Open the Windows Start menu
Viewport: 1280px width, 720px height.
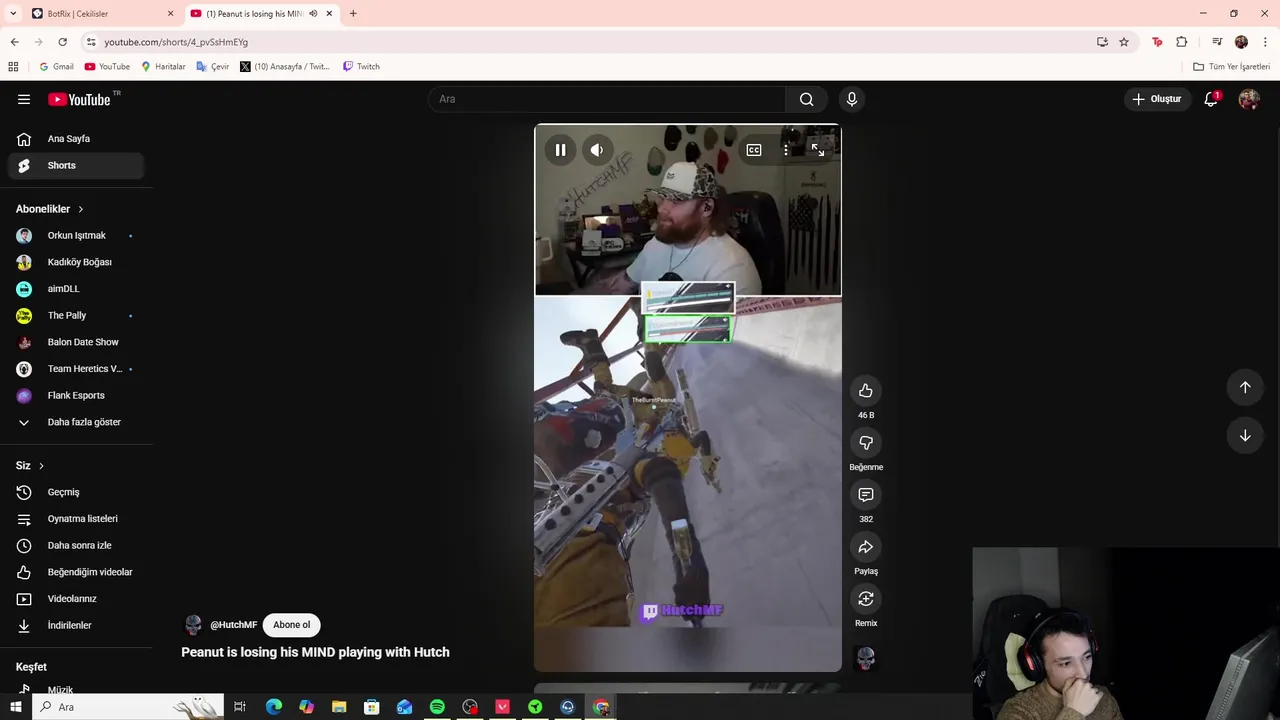15,707
